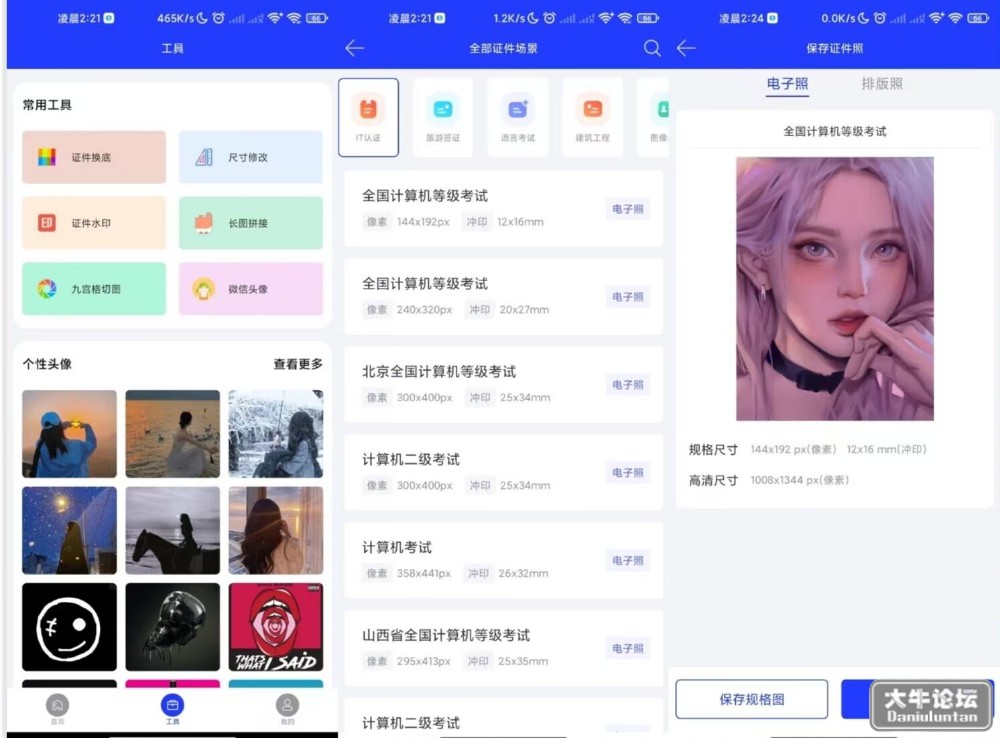Viewport: 1000px width, 738px height.
Task: Launch the 长图拼接 tool tile
Action: point(251,223)
